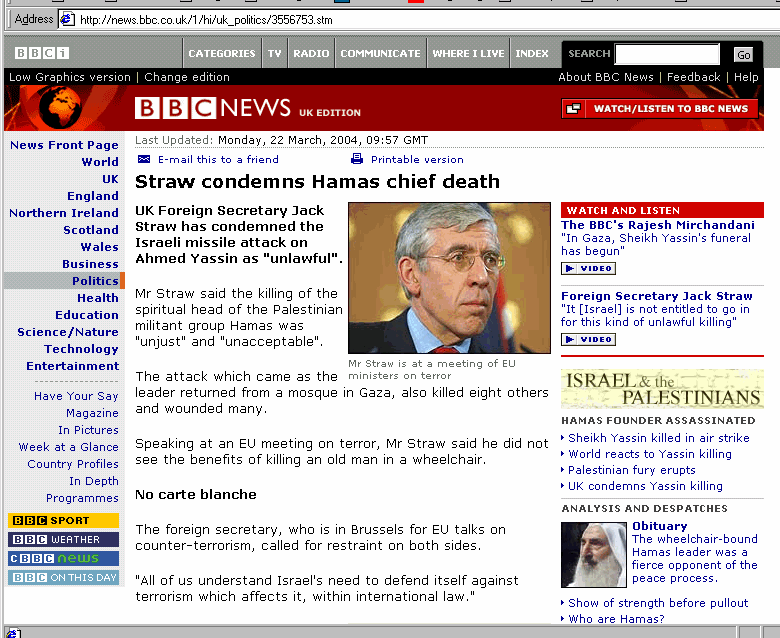Image resolution: width=780 pixels, height=638 pixels.
Task: Open UK condemns Yassin killing
Action: [645, 486]
